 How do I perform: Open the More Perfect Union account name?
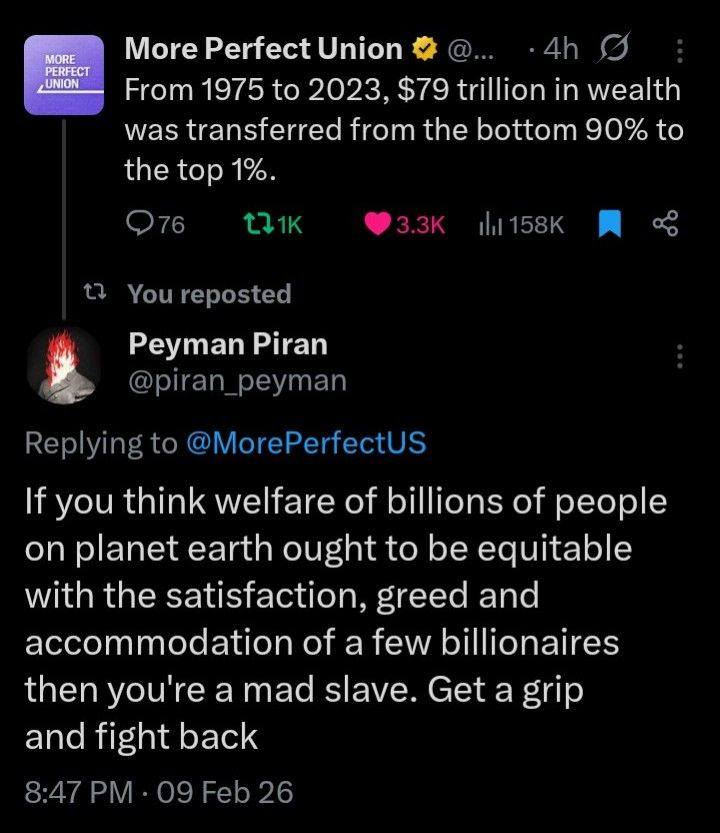pos(262,48)
